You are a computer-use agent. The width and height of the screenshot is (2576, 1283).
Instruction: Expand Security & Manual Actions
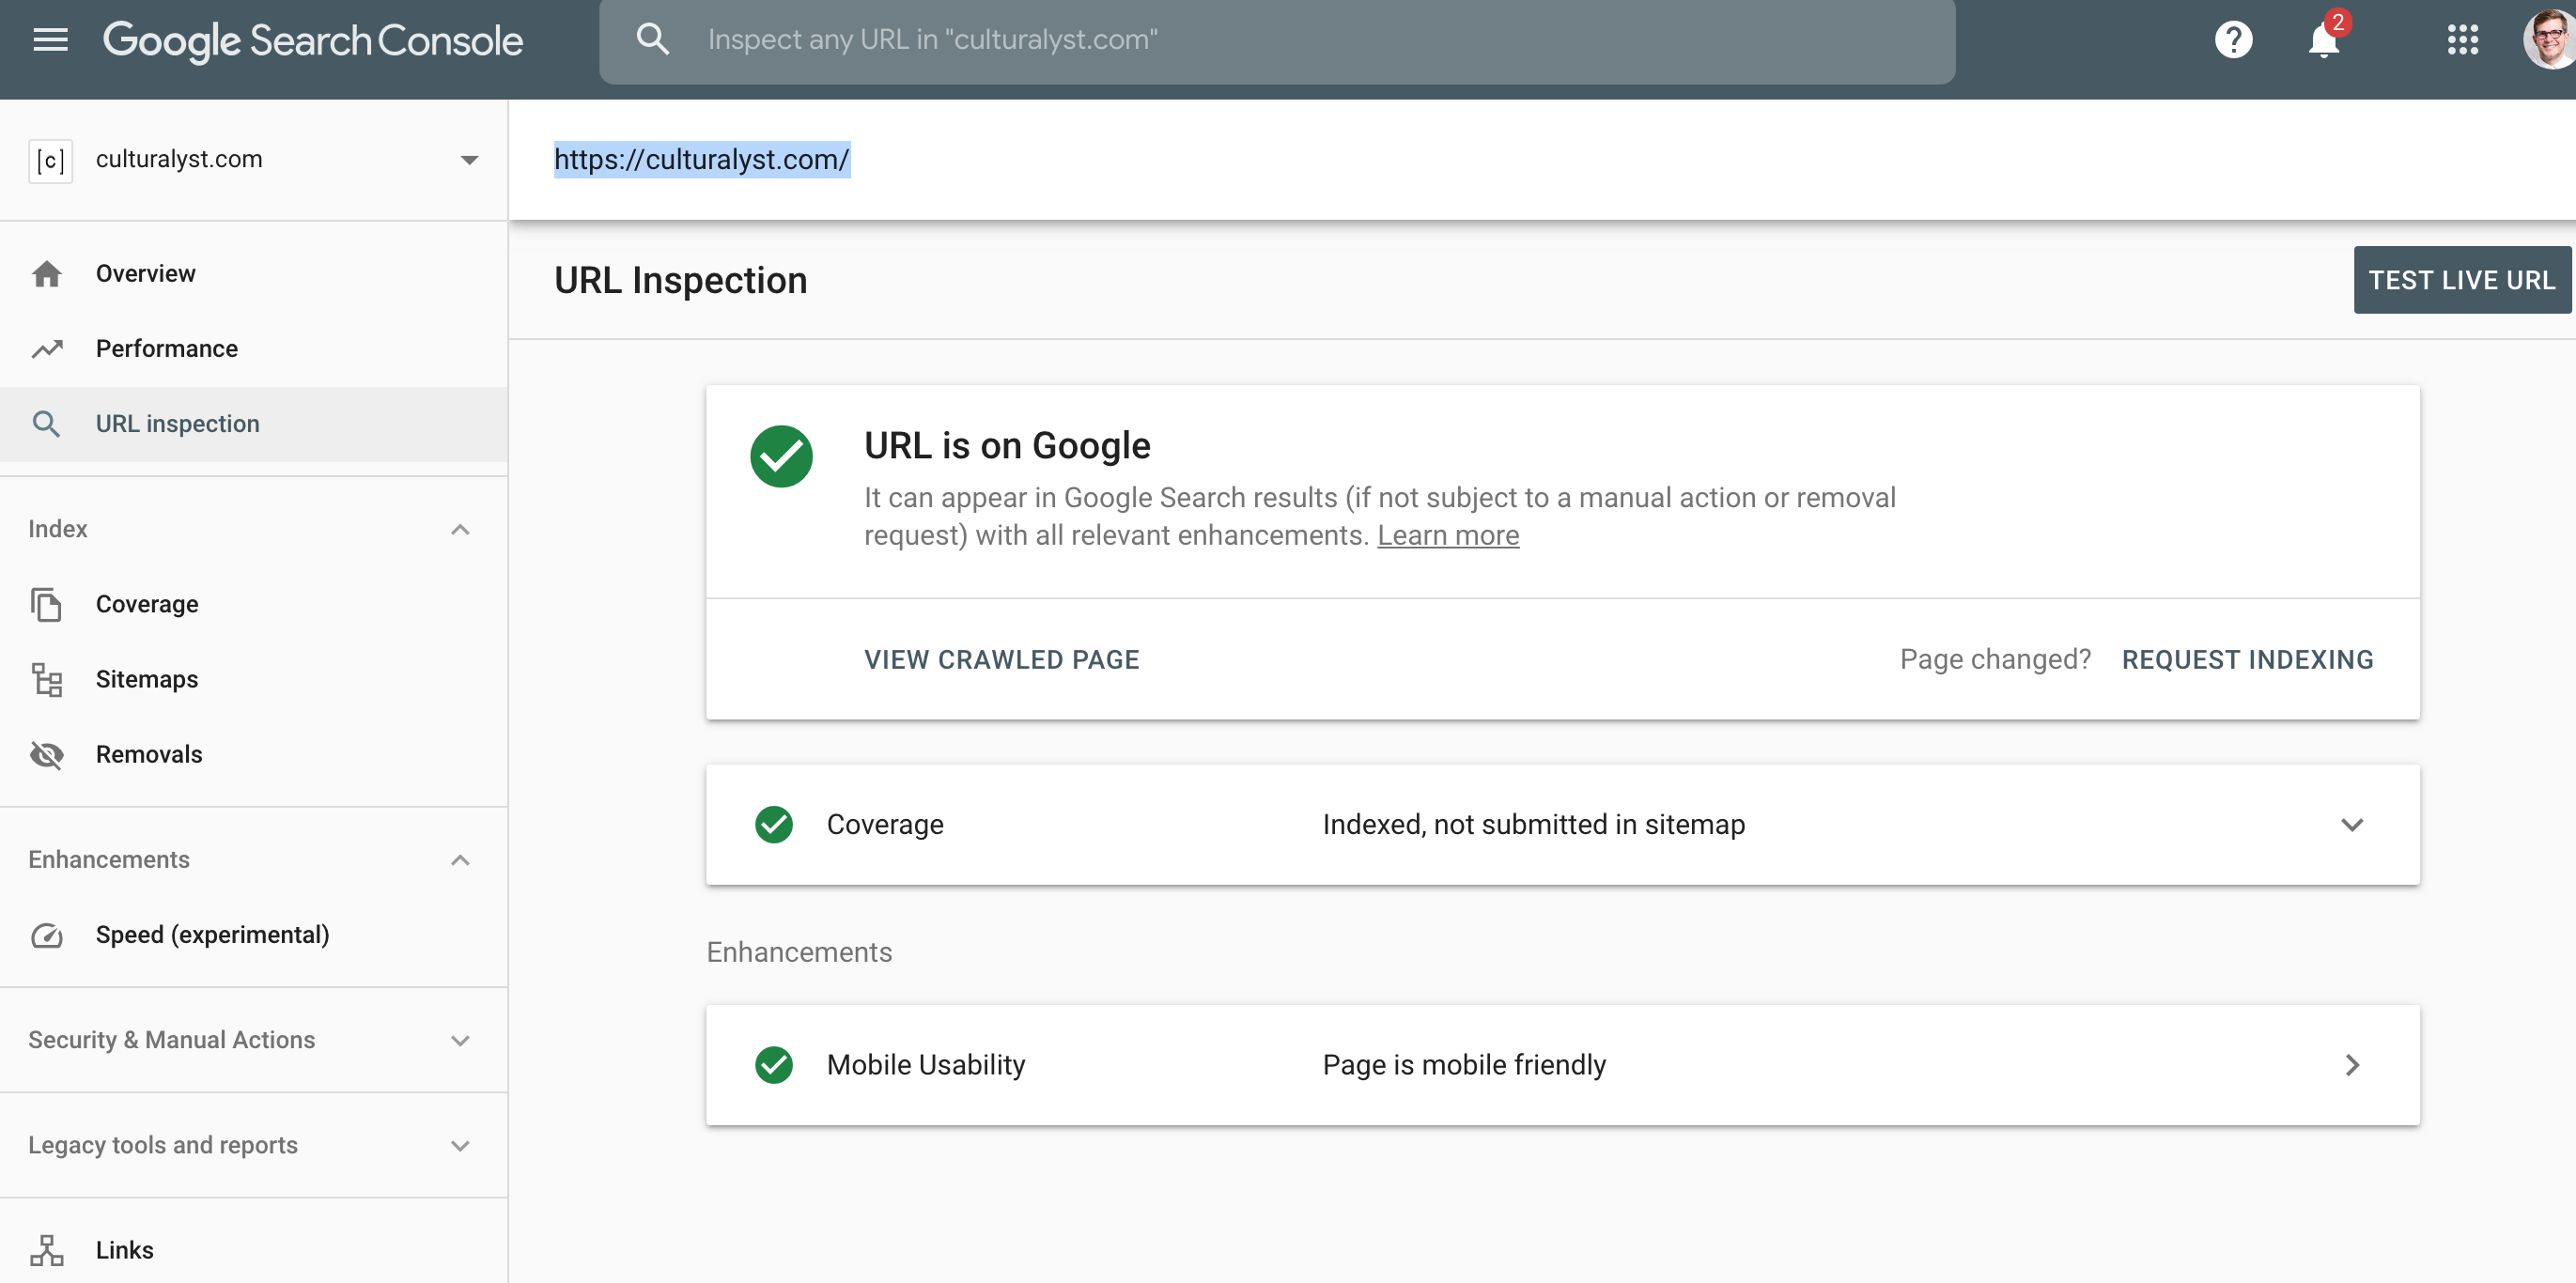point(460,1040)
